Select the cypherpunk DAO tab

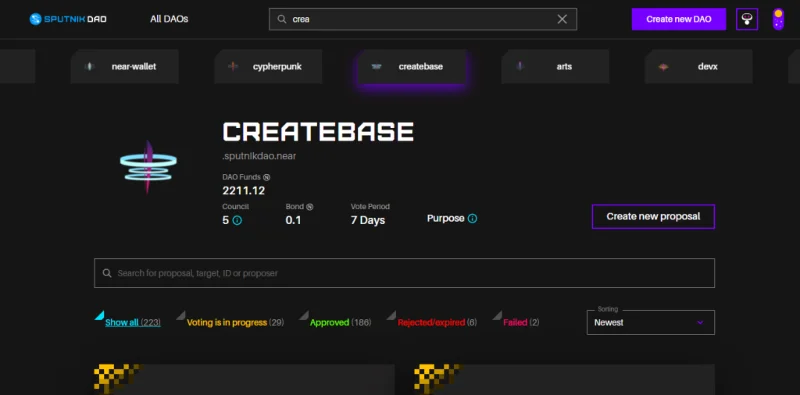click(268, 66)
